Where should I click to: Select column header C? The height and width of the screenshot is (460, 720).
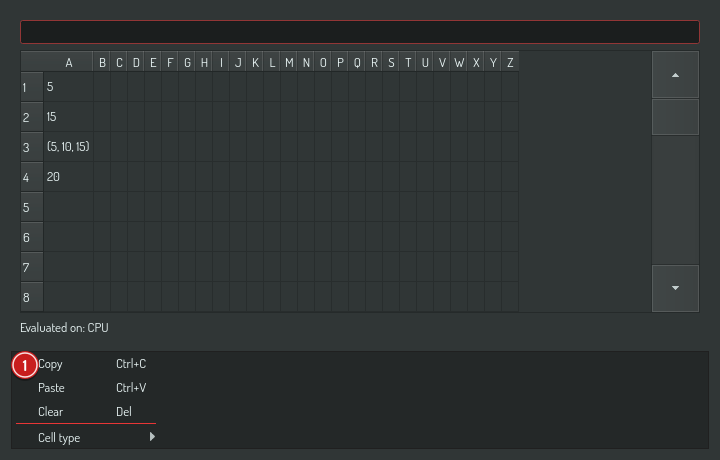[119, 62]
